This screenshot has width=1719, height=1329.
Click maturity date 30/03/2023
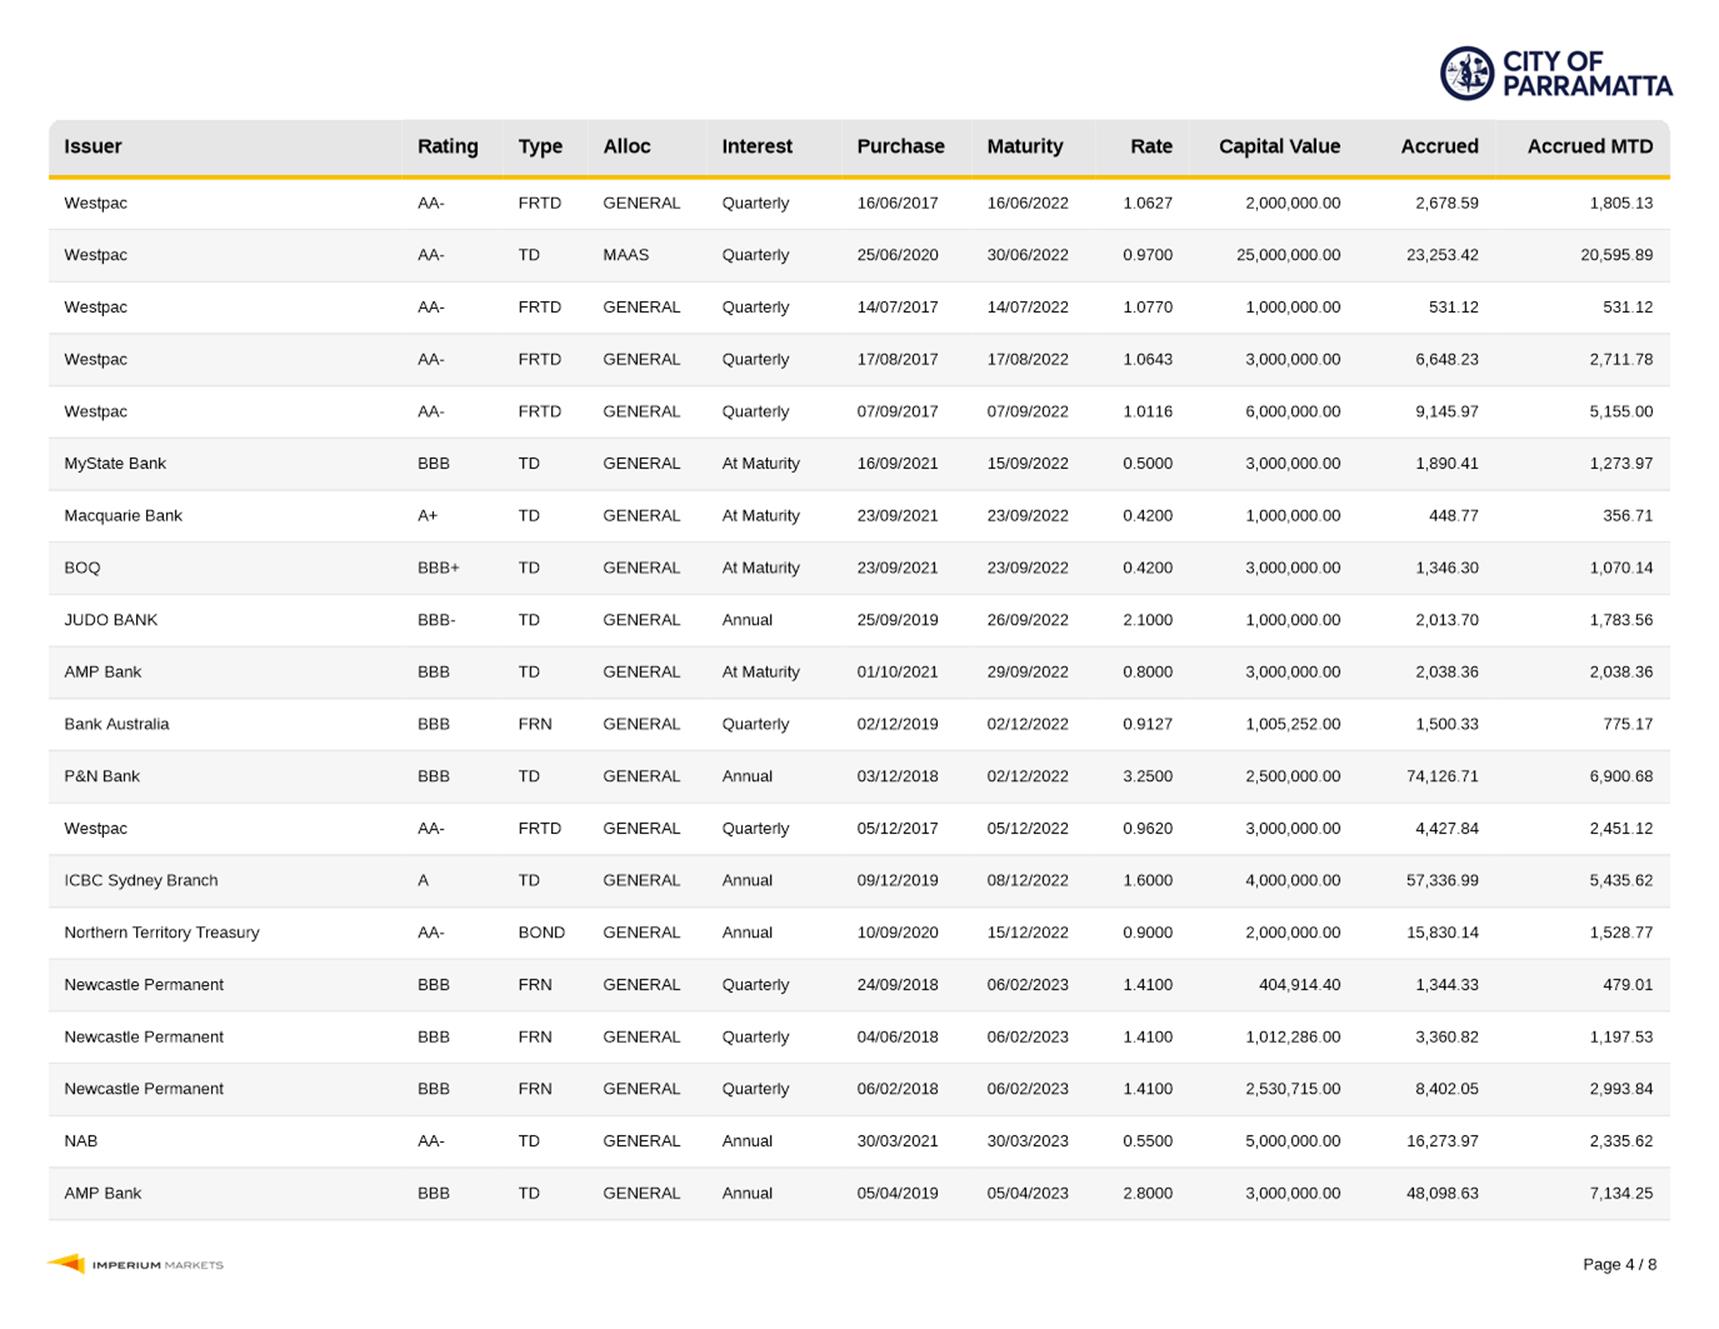(1028, 1141)
